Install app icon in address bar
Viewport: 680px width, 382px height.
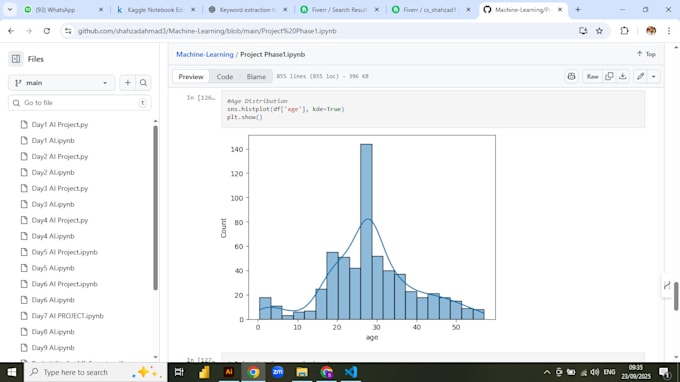(583, 31)
